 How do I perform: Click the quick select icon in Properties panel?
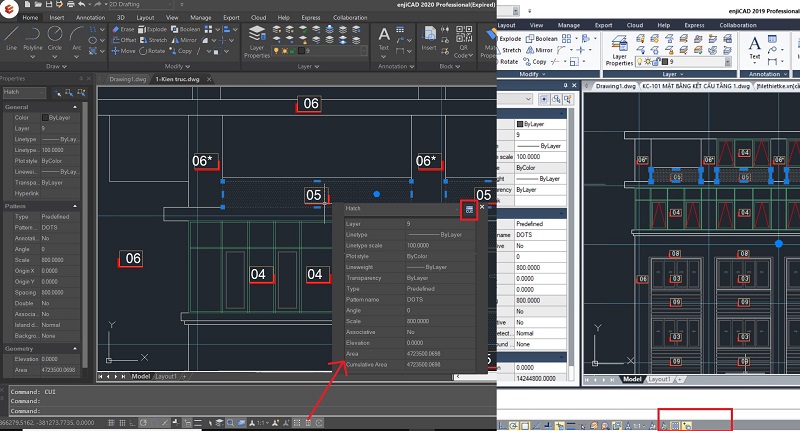(x=81, y=92)
